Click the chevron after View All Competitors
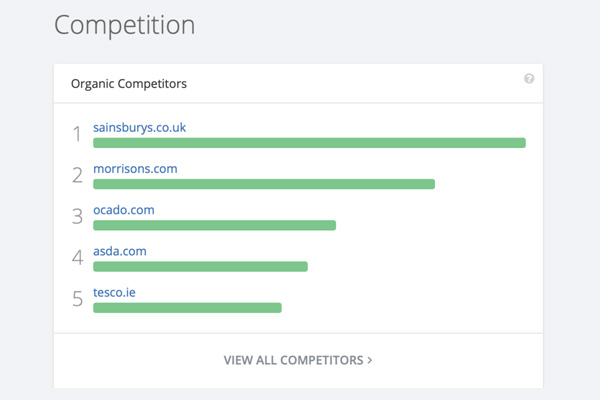 (x=370, y=360)
